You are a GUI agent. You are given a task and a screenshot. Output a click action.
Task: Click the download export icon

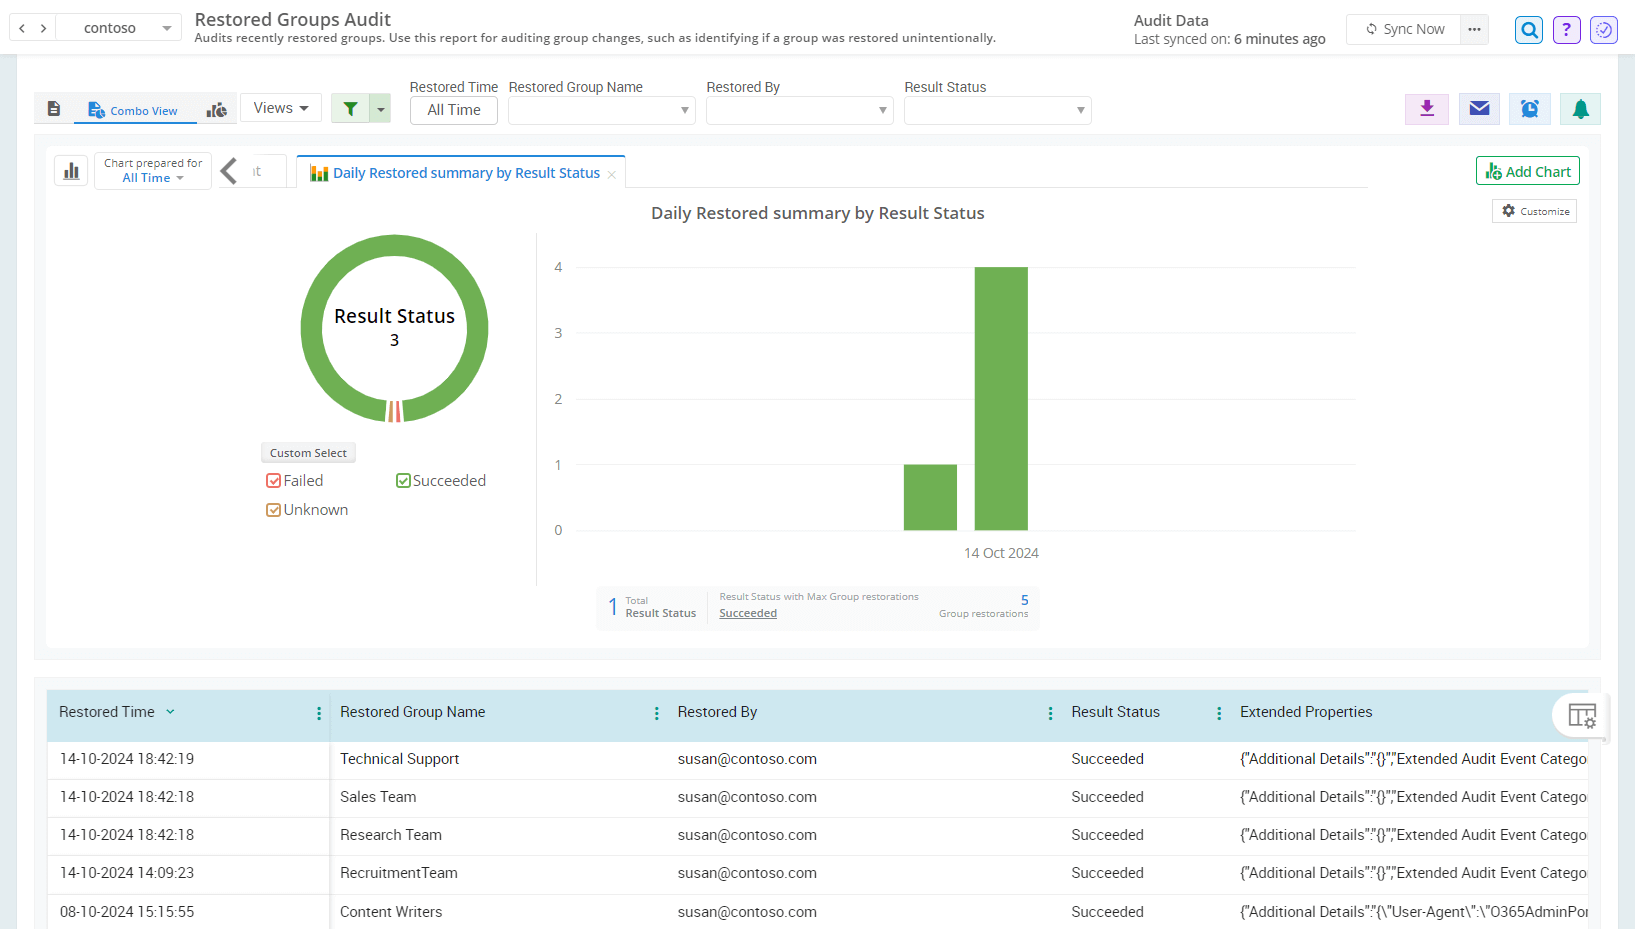pos(1427,109)
